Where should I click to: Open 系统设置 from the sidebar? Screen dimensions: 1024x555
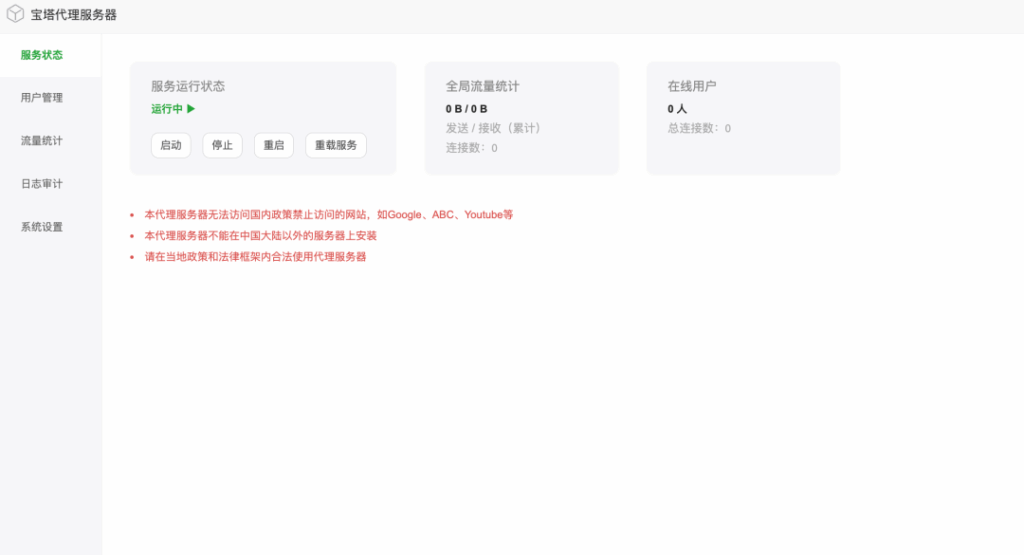coord(42,227)
